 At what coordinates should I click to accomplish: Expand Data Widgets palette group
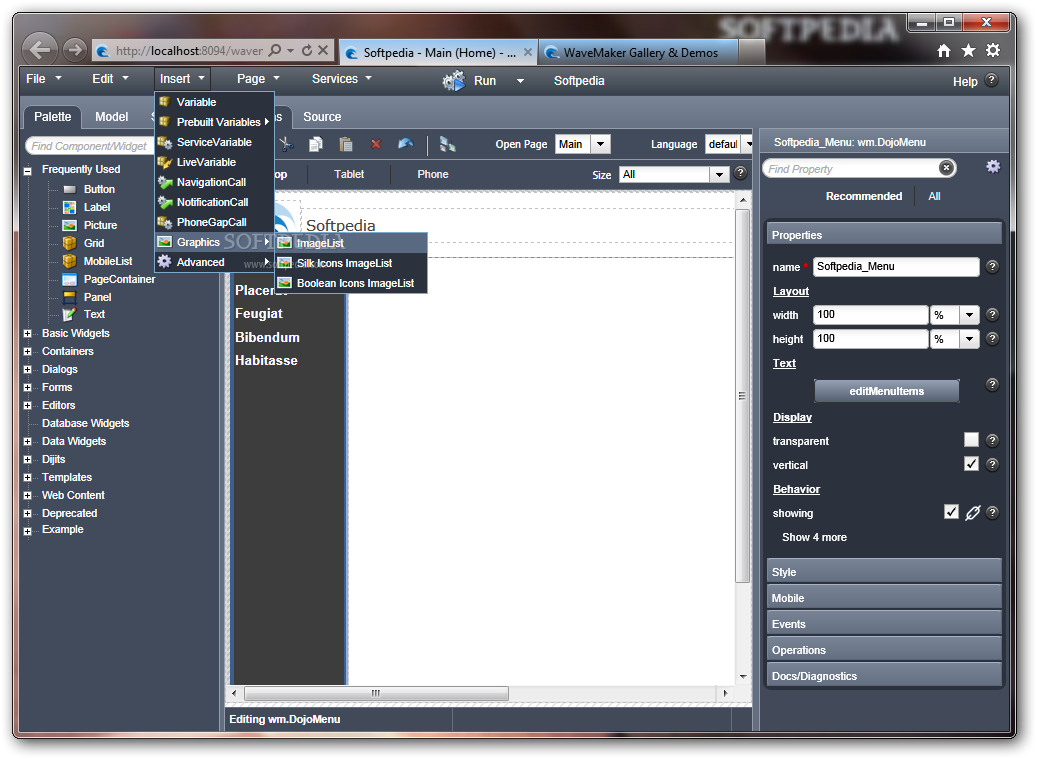click(28, 442)
